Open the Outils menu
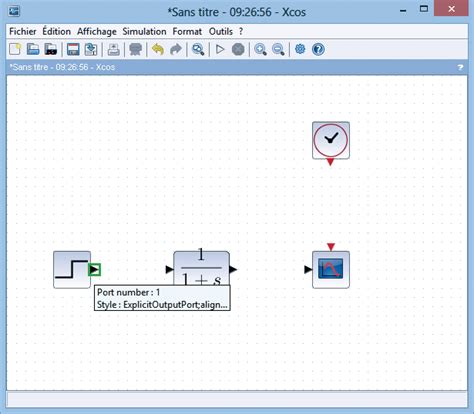474x414 pixels. [221, 31]
